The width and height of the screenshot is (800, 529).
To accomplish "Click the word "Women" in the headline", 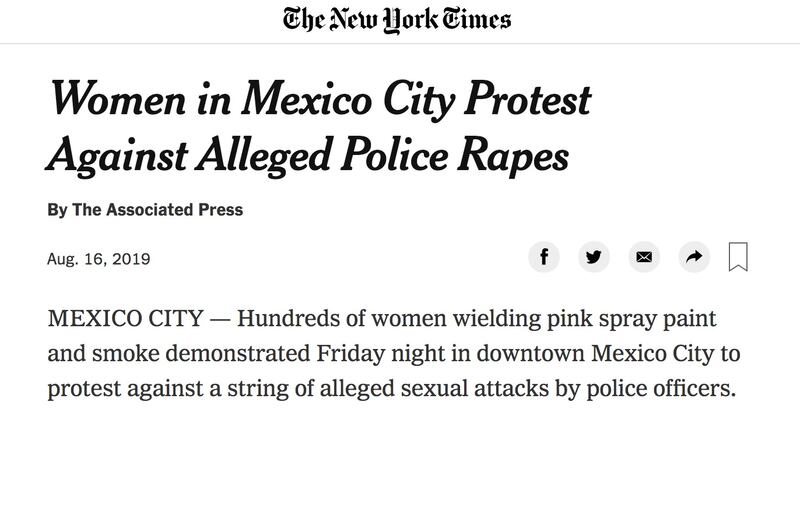I will (118, 99).
